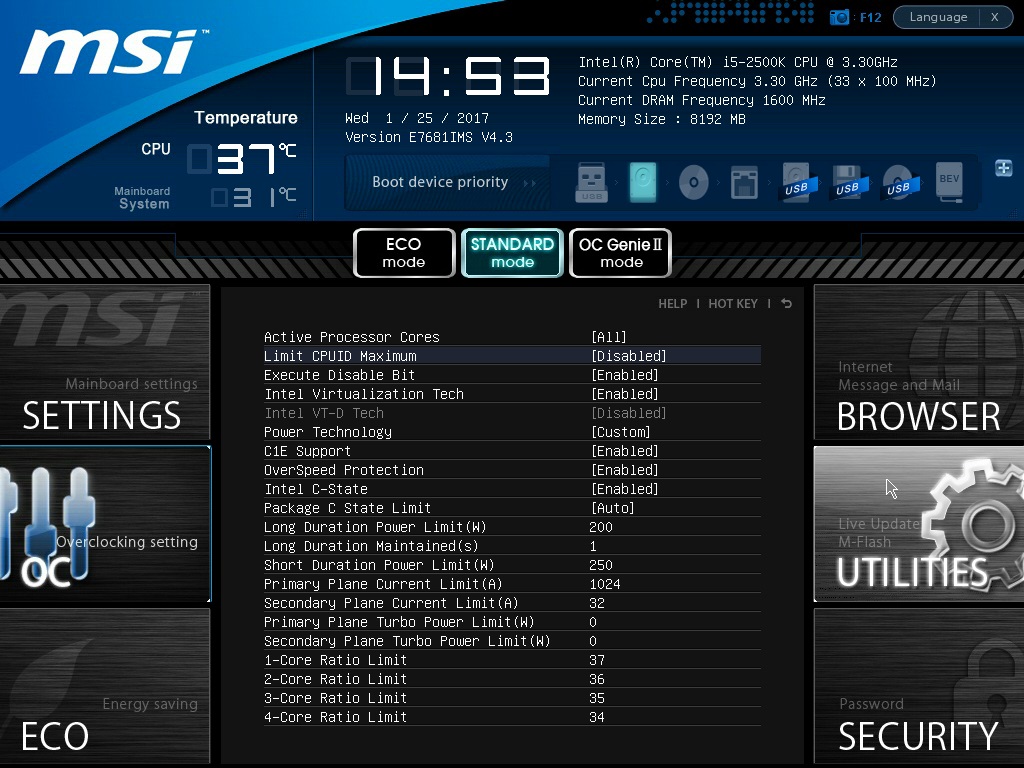
Task: Click the System temperature 31°C readout
Action: (x=253, y=197)
